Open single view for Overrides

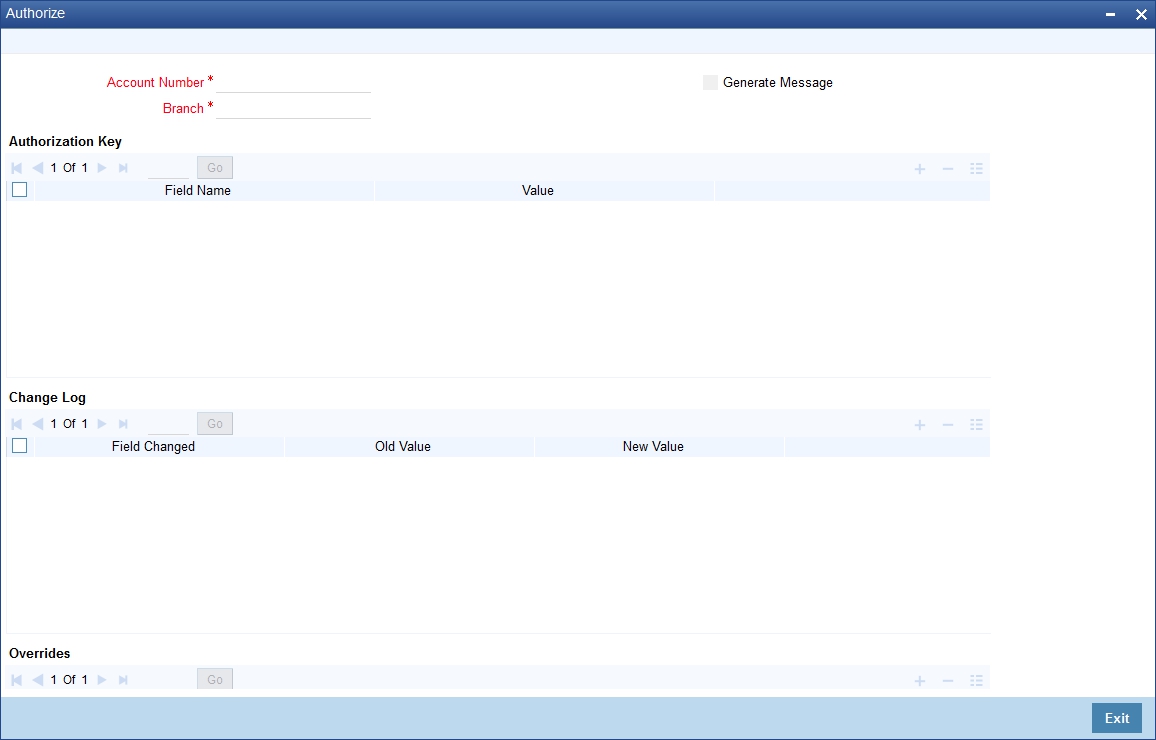[976, 680]
